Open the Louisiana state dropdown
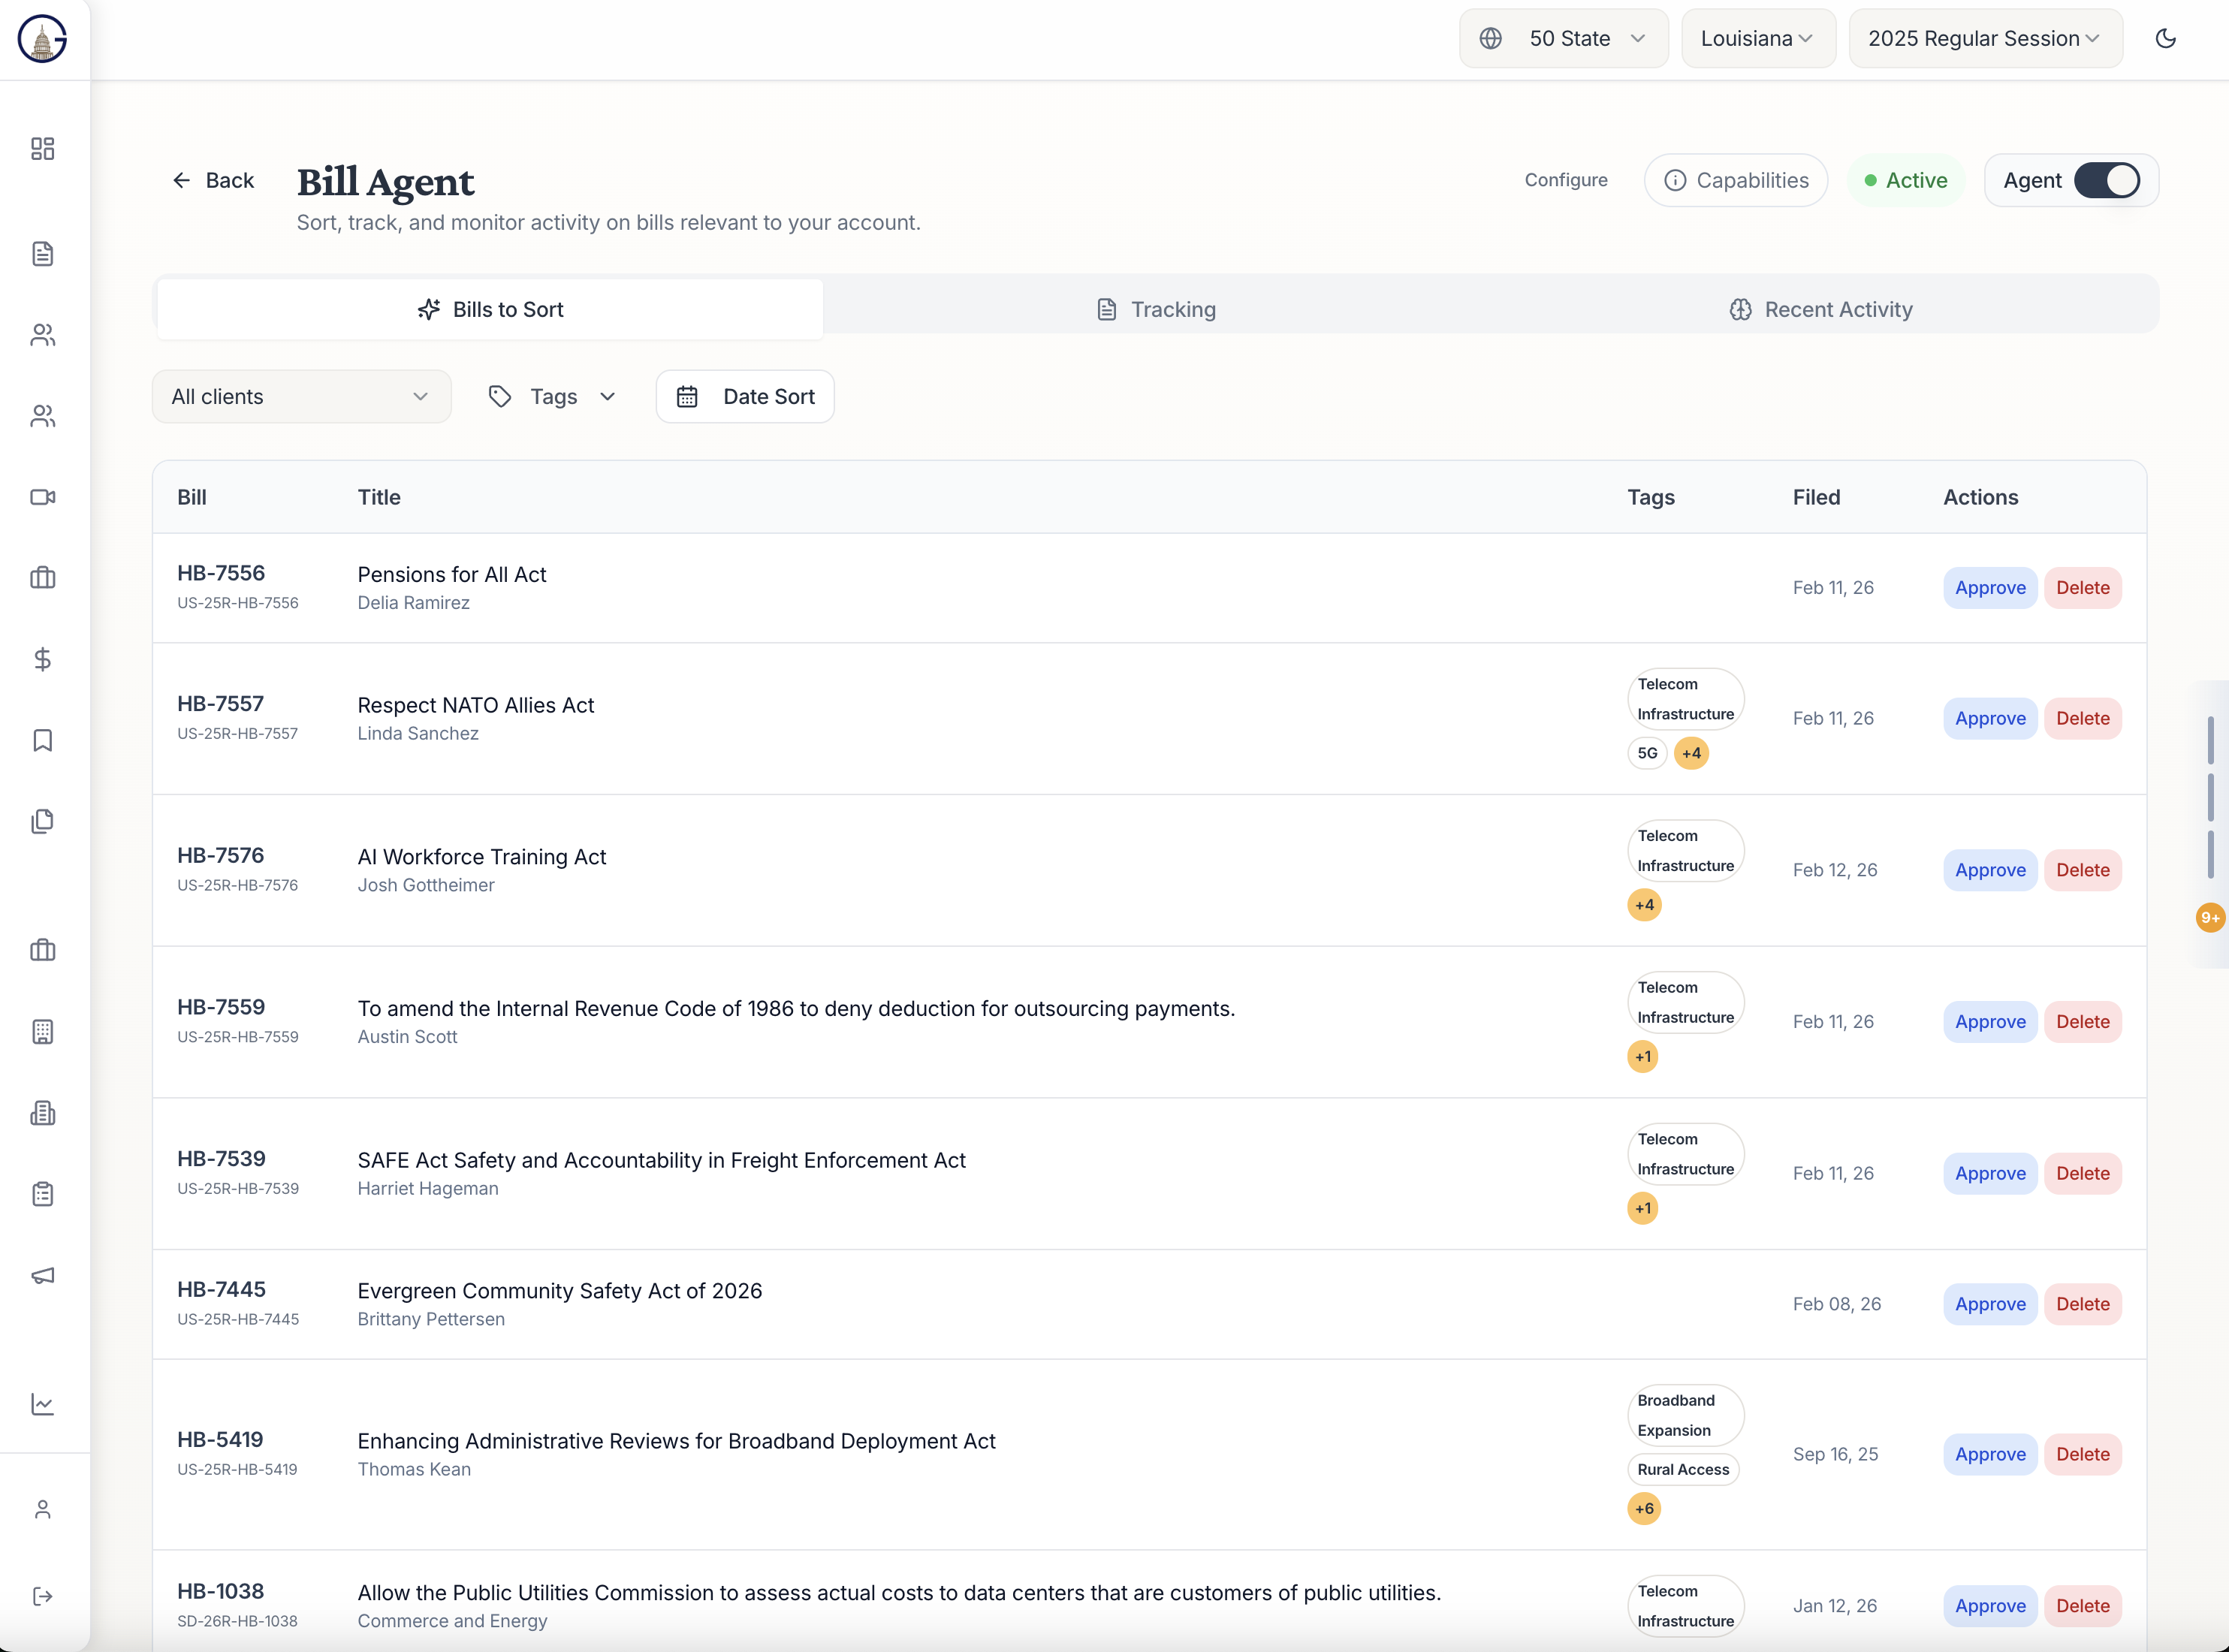Screen dimensions: 2229x1652 [x=1758, y=38]
